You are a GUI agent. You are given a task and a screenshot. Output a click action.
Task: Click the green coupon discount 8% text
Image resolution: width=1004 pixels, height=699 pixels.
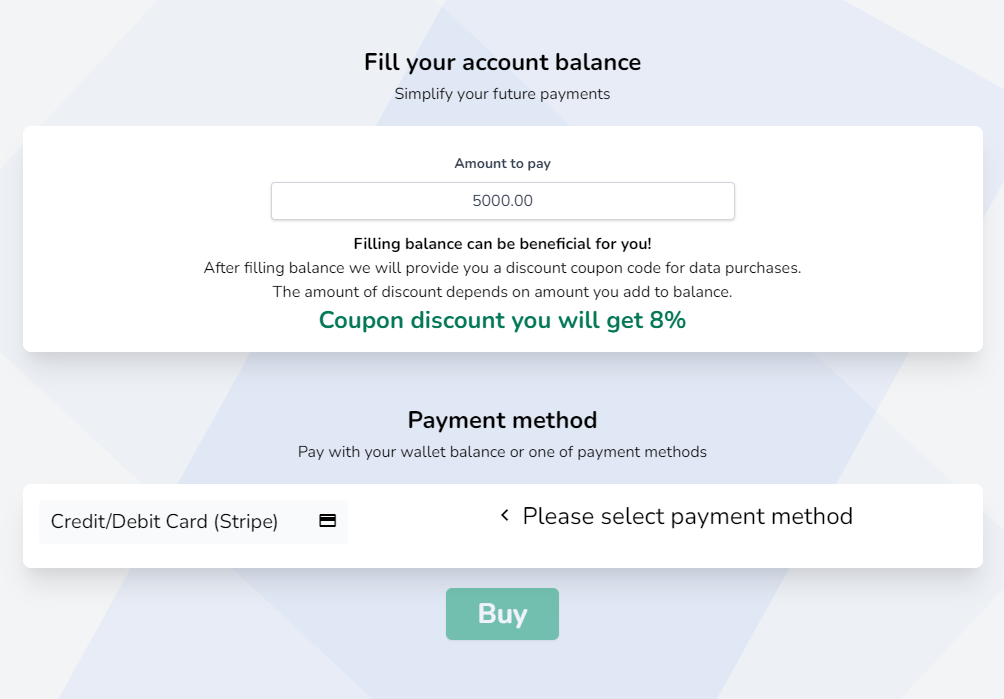click(x=502, y=320)
